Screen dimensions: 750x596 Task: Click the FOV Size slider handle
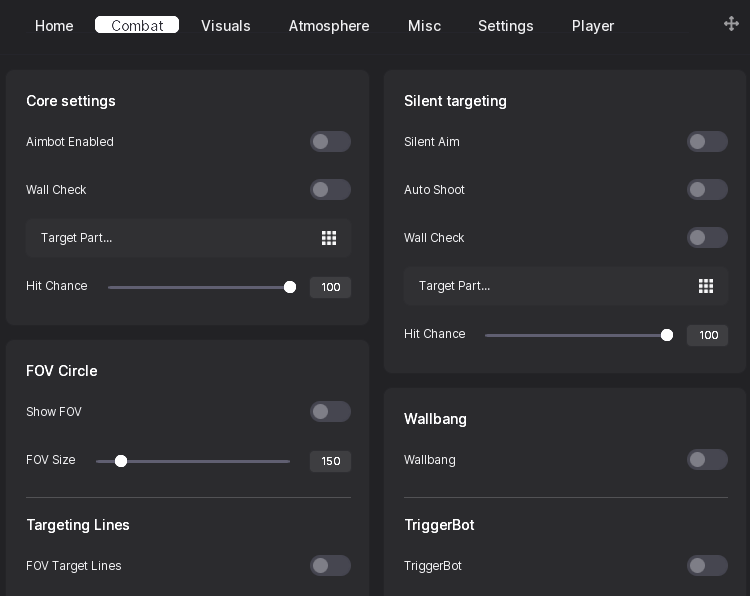pyautogui.click(x=121, y=461)
